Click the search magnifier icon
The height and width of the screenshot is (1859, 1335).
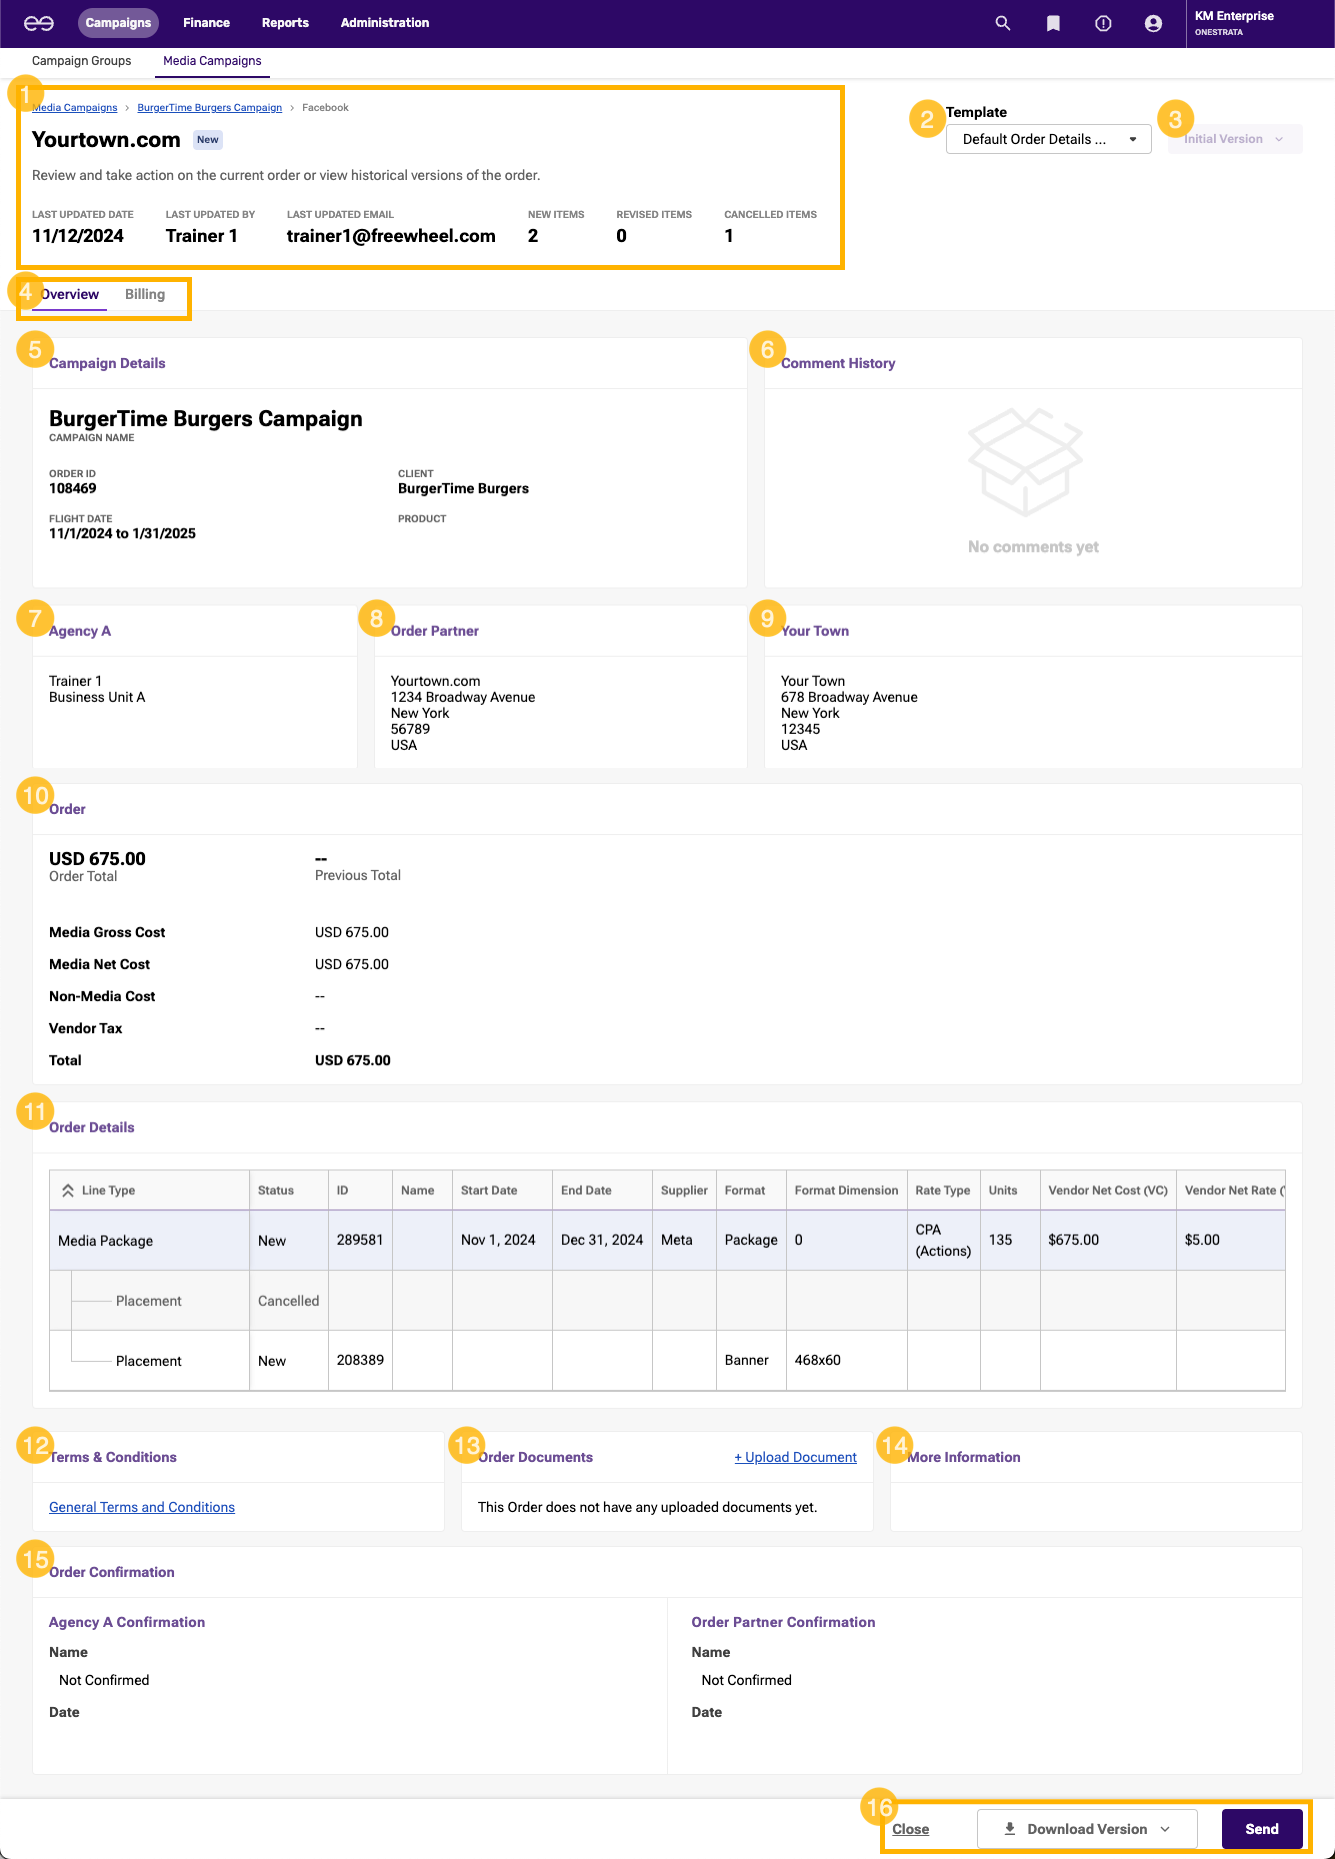point(1002,23)
